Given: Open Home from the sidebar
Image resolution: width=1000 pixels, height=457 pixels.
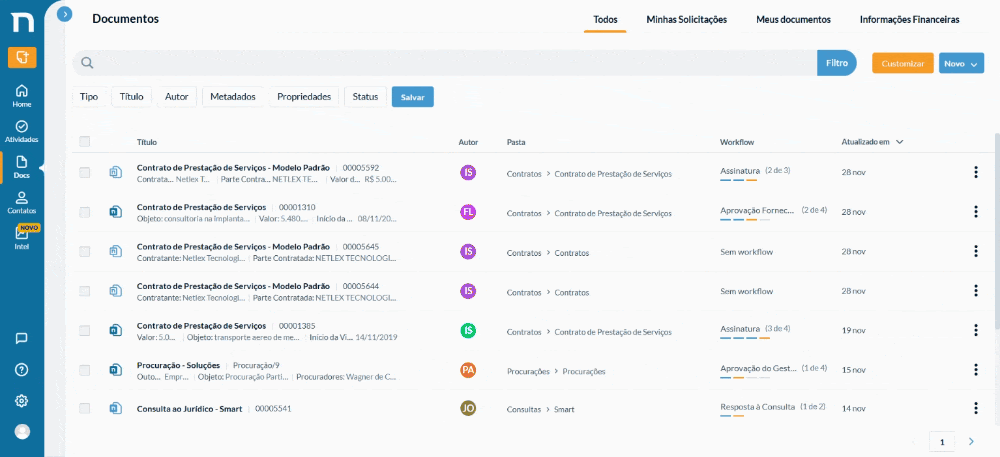Looking at the screenshot, I should pyautogui.click(x=22, y=96).
